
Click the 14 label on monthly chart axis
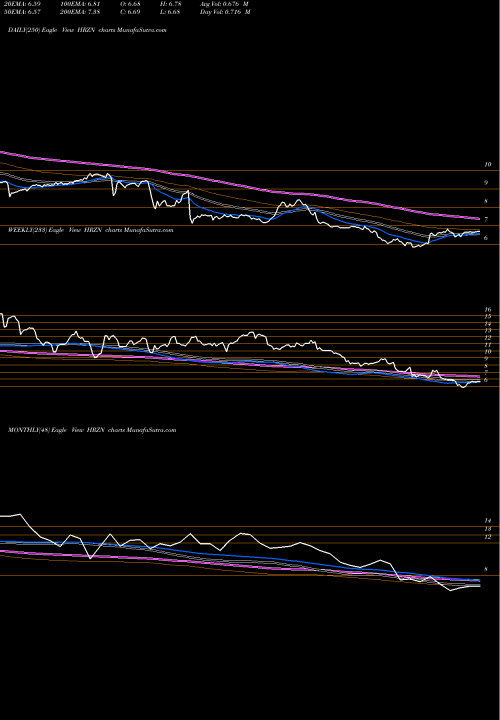pyautogui.click(x=488, y=521)
